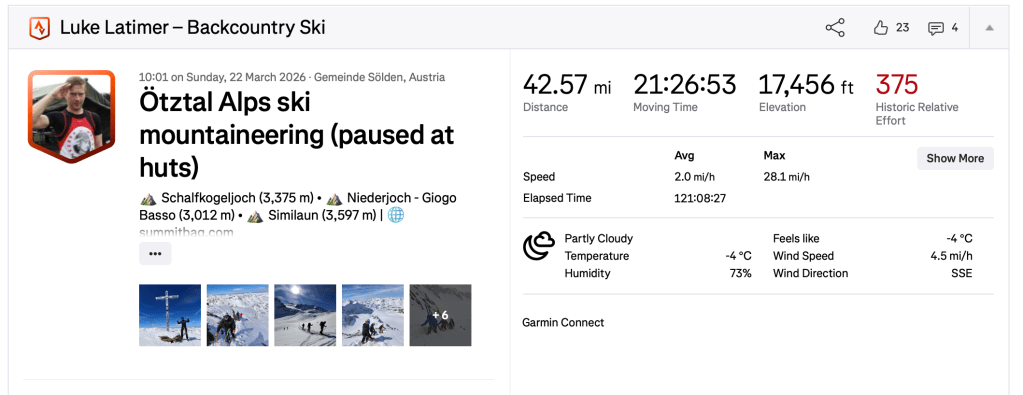Click the Historic Relative Effort label

point(917,114)
